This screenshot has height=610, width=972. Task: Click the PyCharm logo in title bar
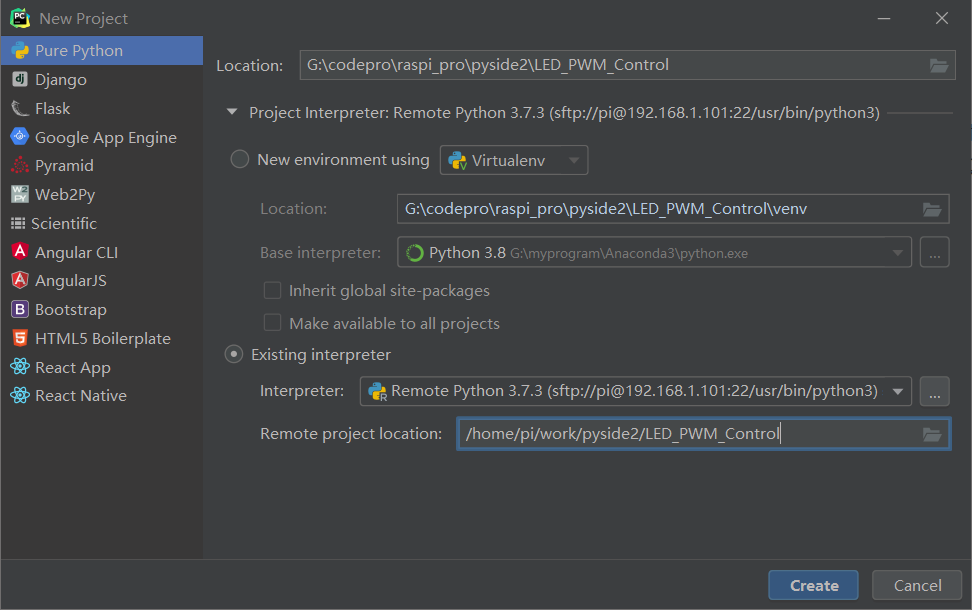pos(20,18)
